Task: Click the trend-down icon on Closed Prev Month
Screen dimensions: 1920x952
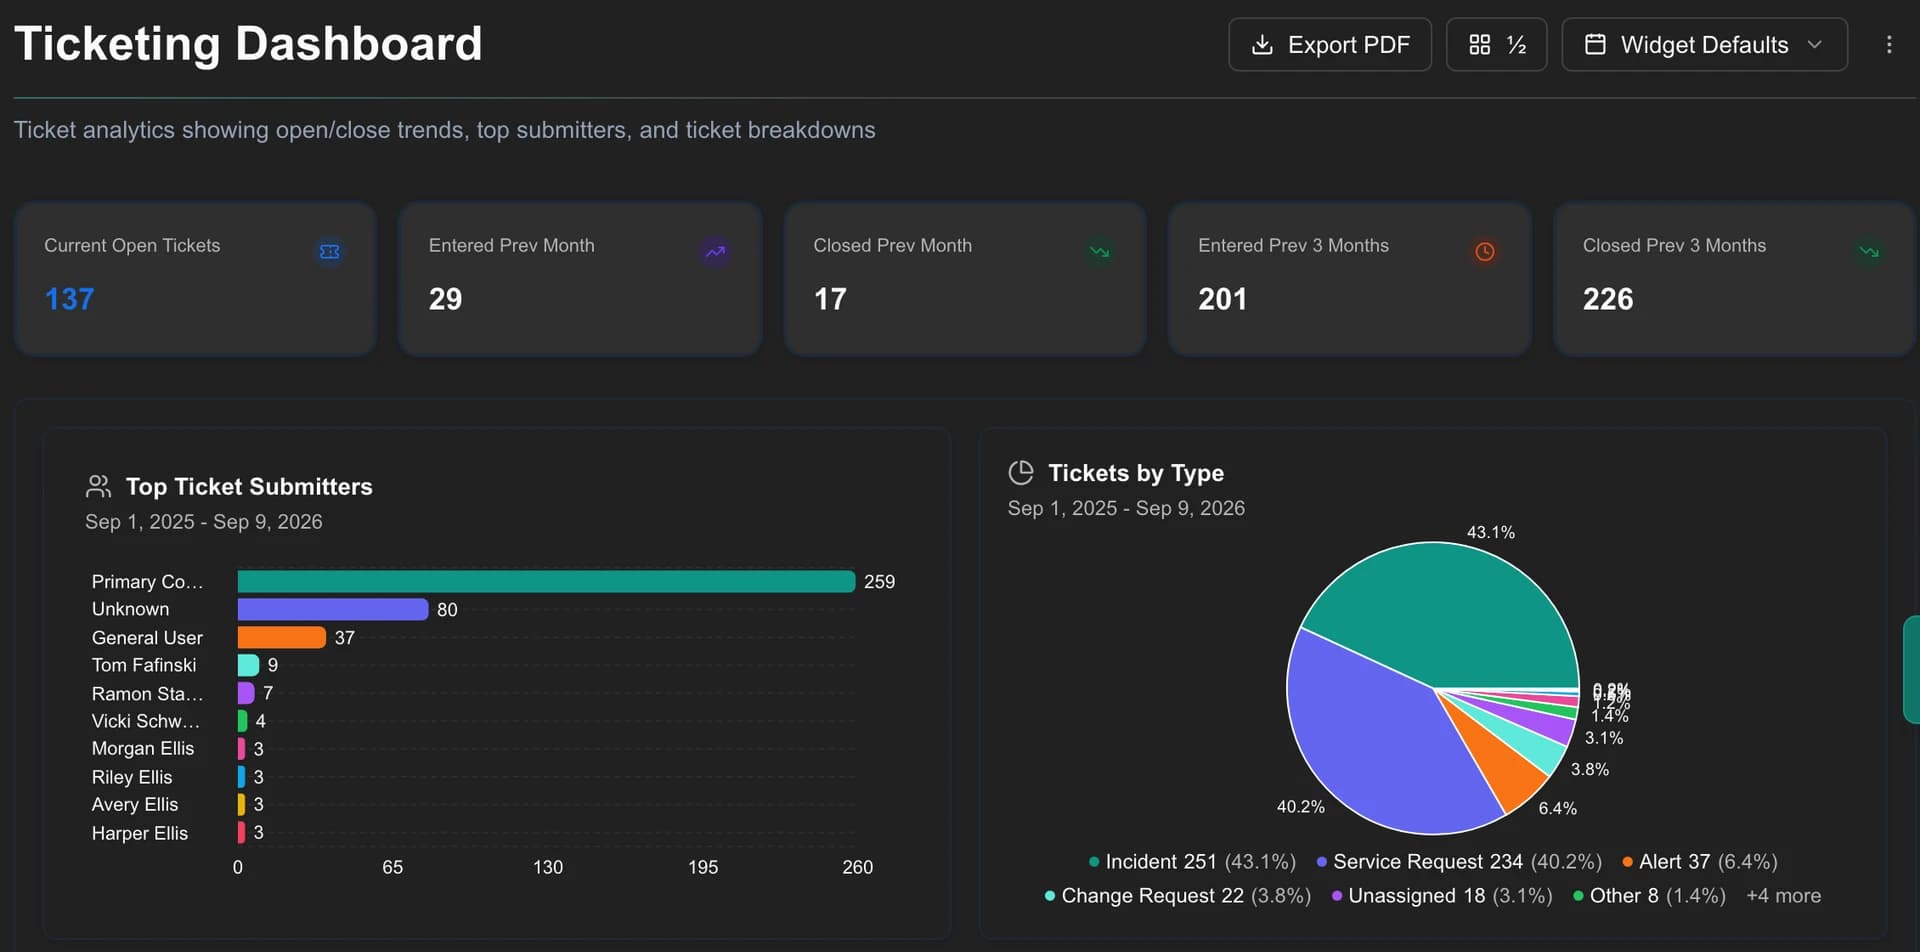Action: pyautogui.click(x=1100, y=252)
